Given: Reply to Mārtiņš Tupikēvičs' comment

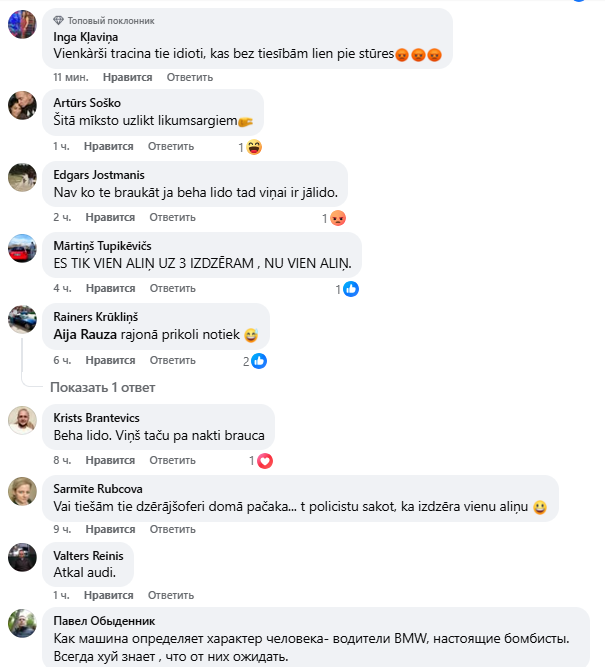Looking at the screenshot, I should (172, 288).
